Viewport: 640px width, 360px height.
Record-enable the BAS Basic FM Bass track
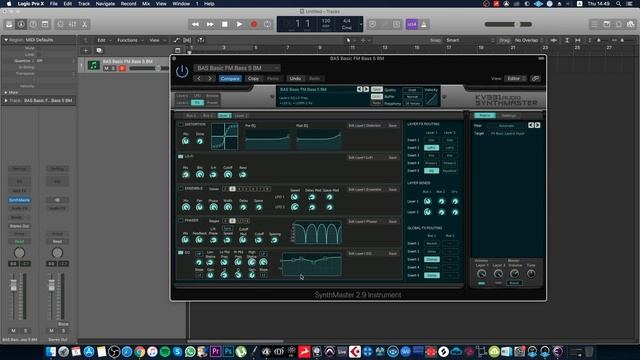[122, 68]
